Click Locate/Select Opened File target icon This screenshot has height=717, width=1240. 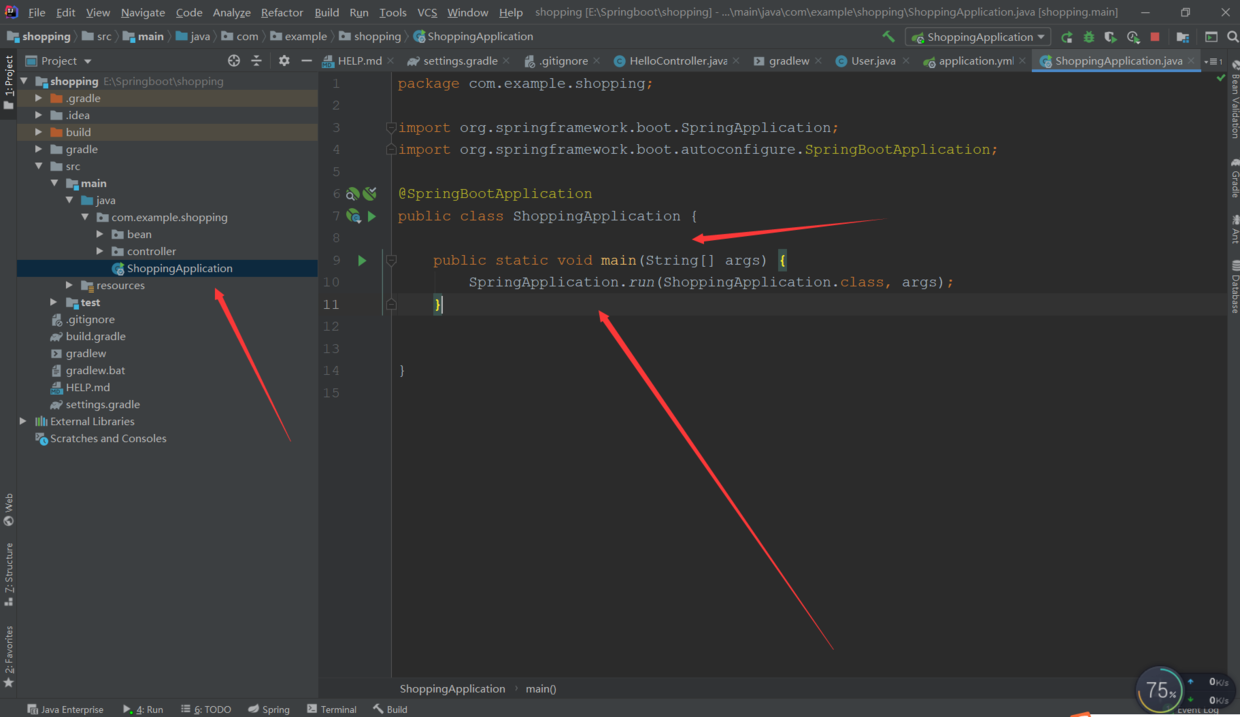(x=234, y=61)
